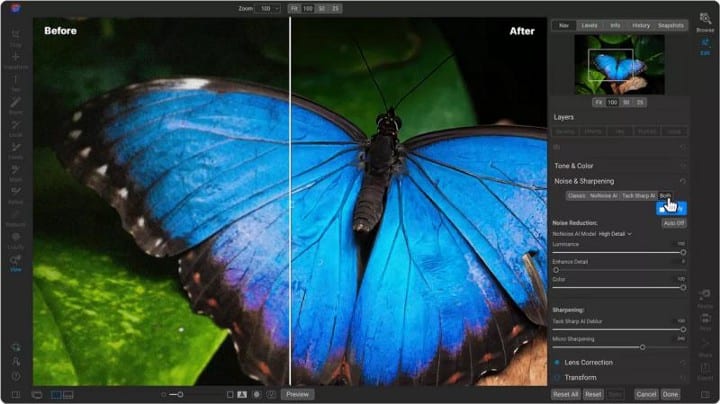Select the Liquify tool
This screenshot has width=720, height=404.
pos(16,240)
